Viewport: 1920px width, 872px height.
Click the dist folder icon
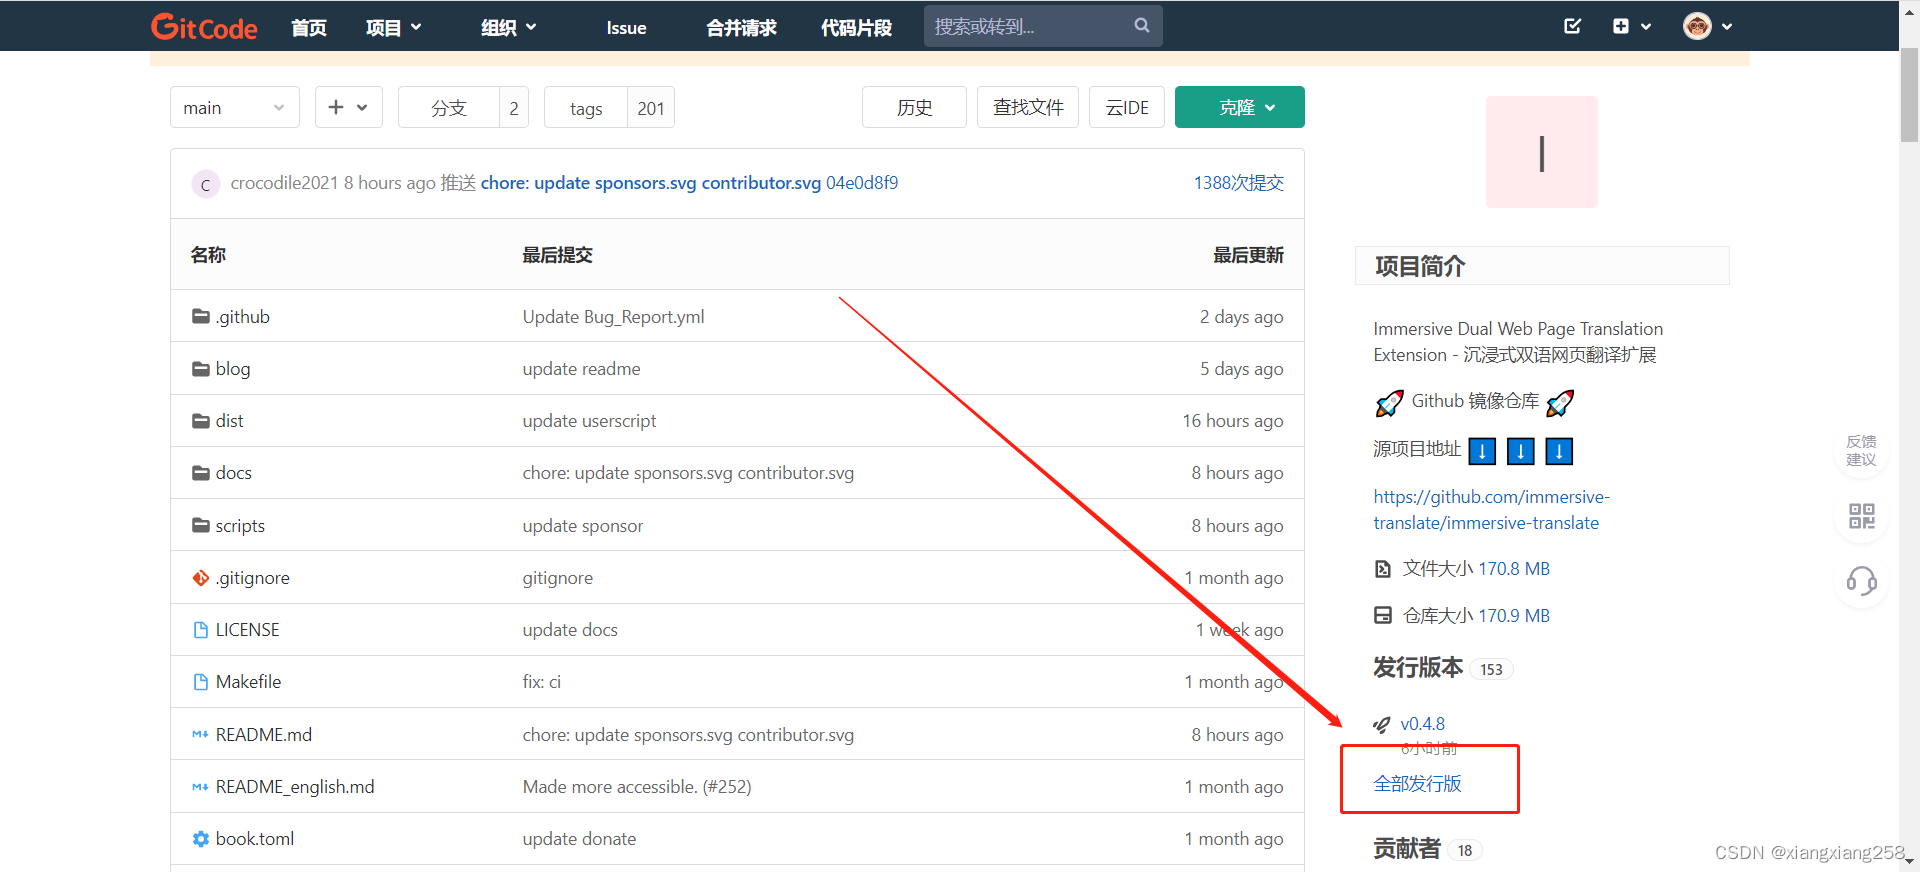[201, 421]
